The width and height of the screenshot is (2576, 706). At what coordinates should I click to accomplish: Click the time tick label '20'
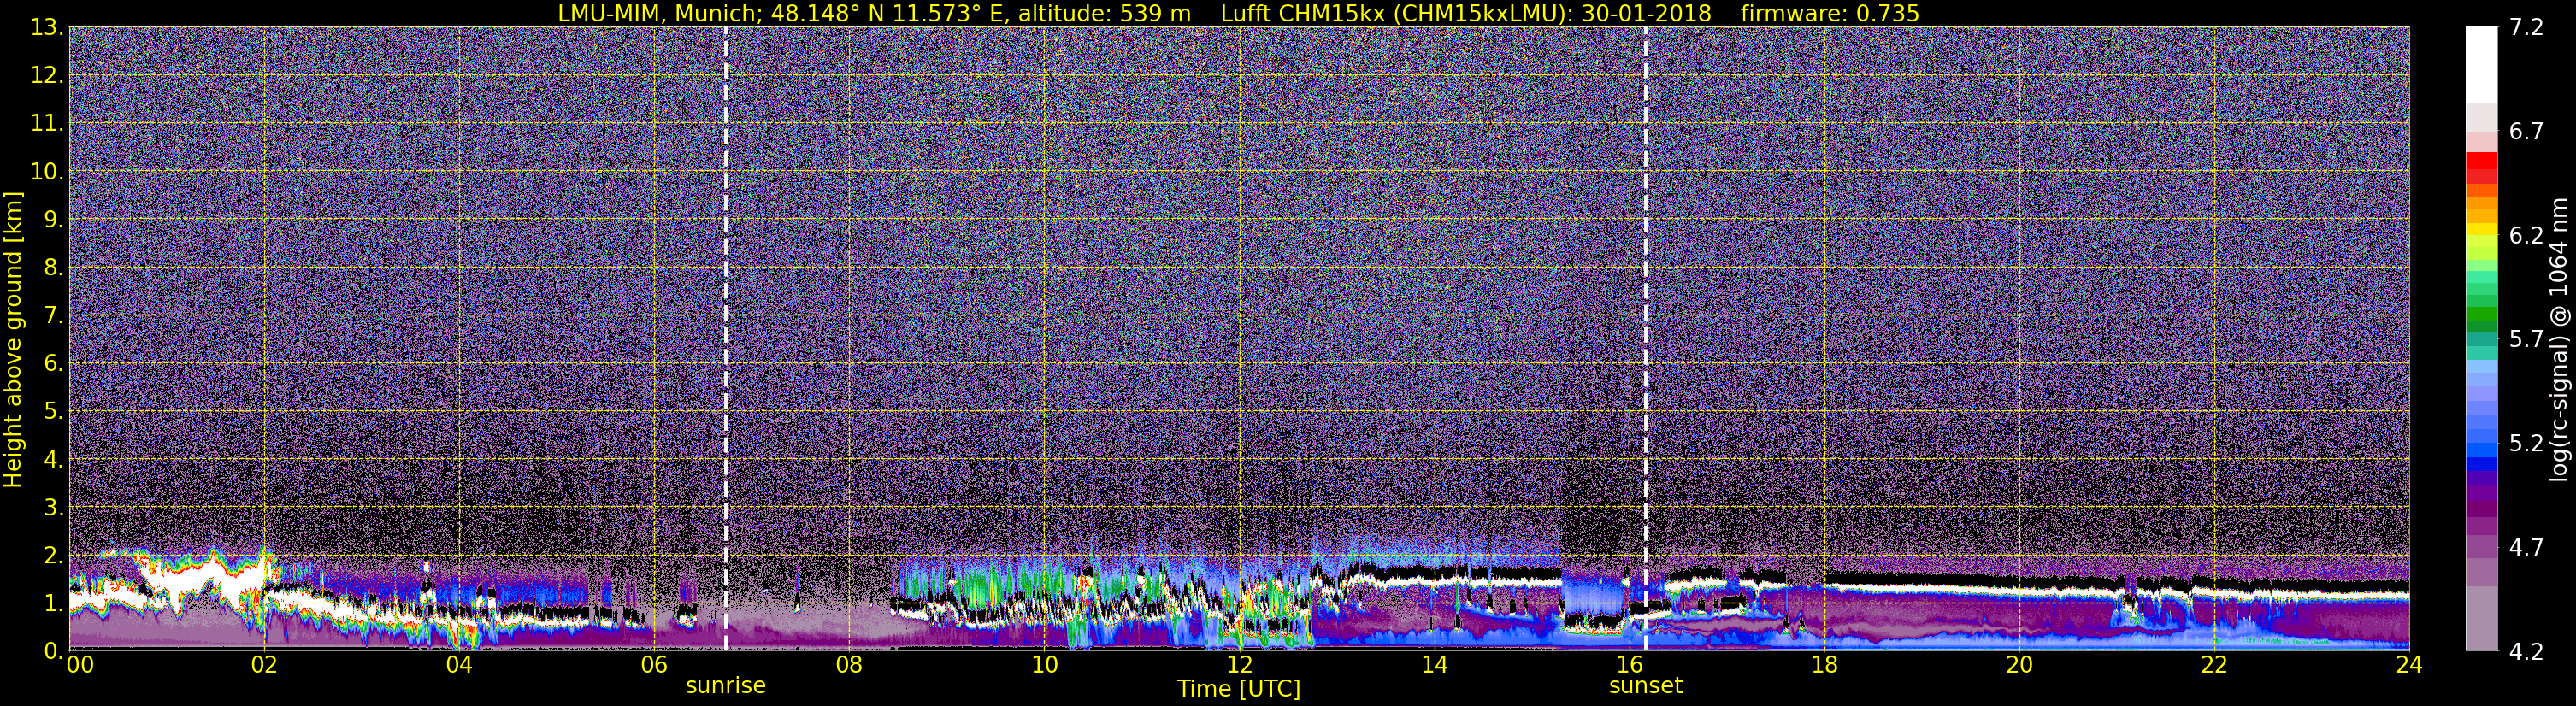point(2019,665)
